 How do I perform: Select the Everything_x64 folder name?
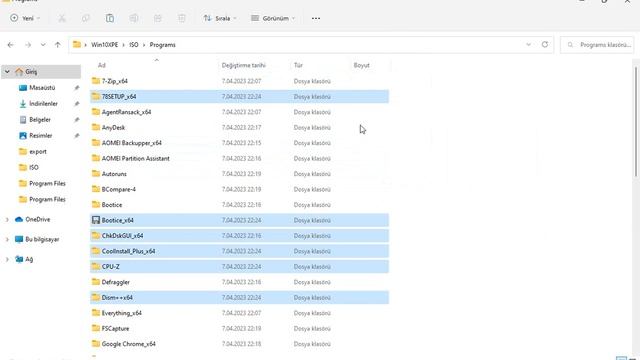(x=122, y=313)
